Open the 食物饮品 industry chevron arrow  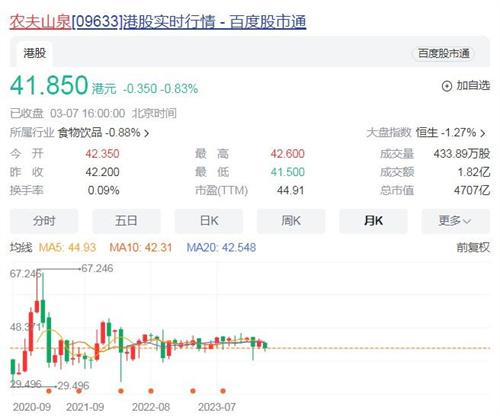click(146, 133)
